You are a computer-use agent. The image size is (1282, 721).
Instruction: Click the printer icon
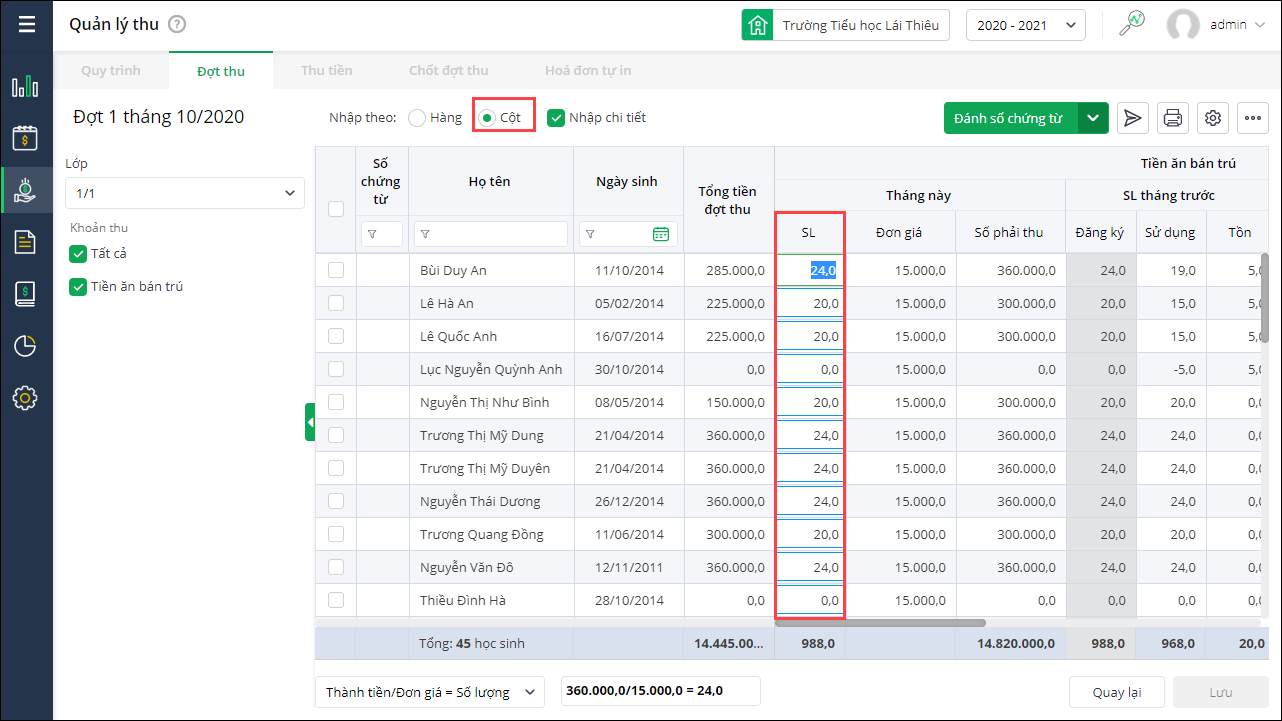click(x=1173, y=118)
